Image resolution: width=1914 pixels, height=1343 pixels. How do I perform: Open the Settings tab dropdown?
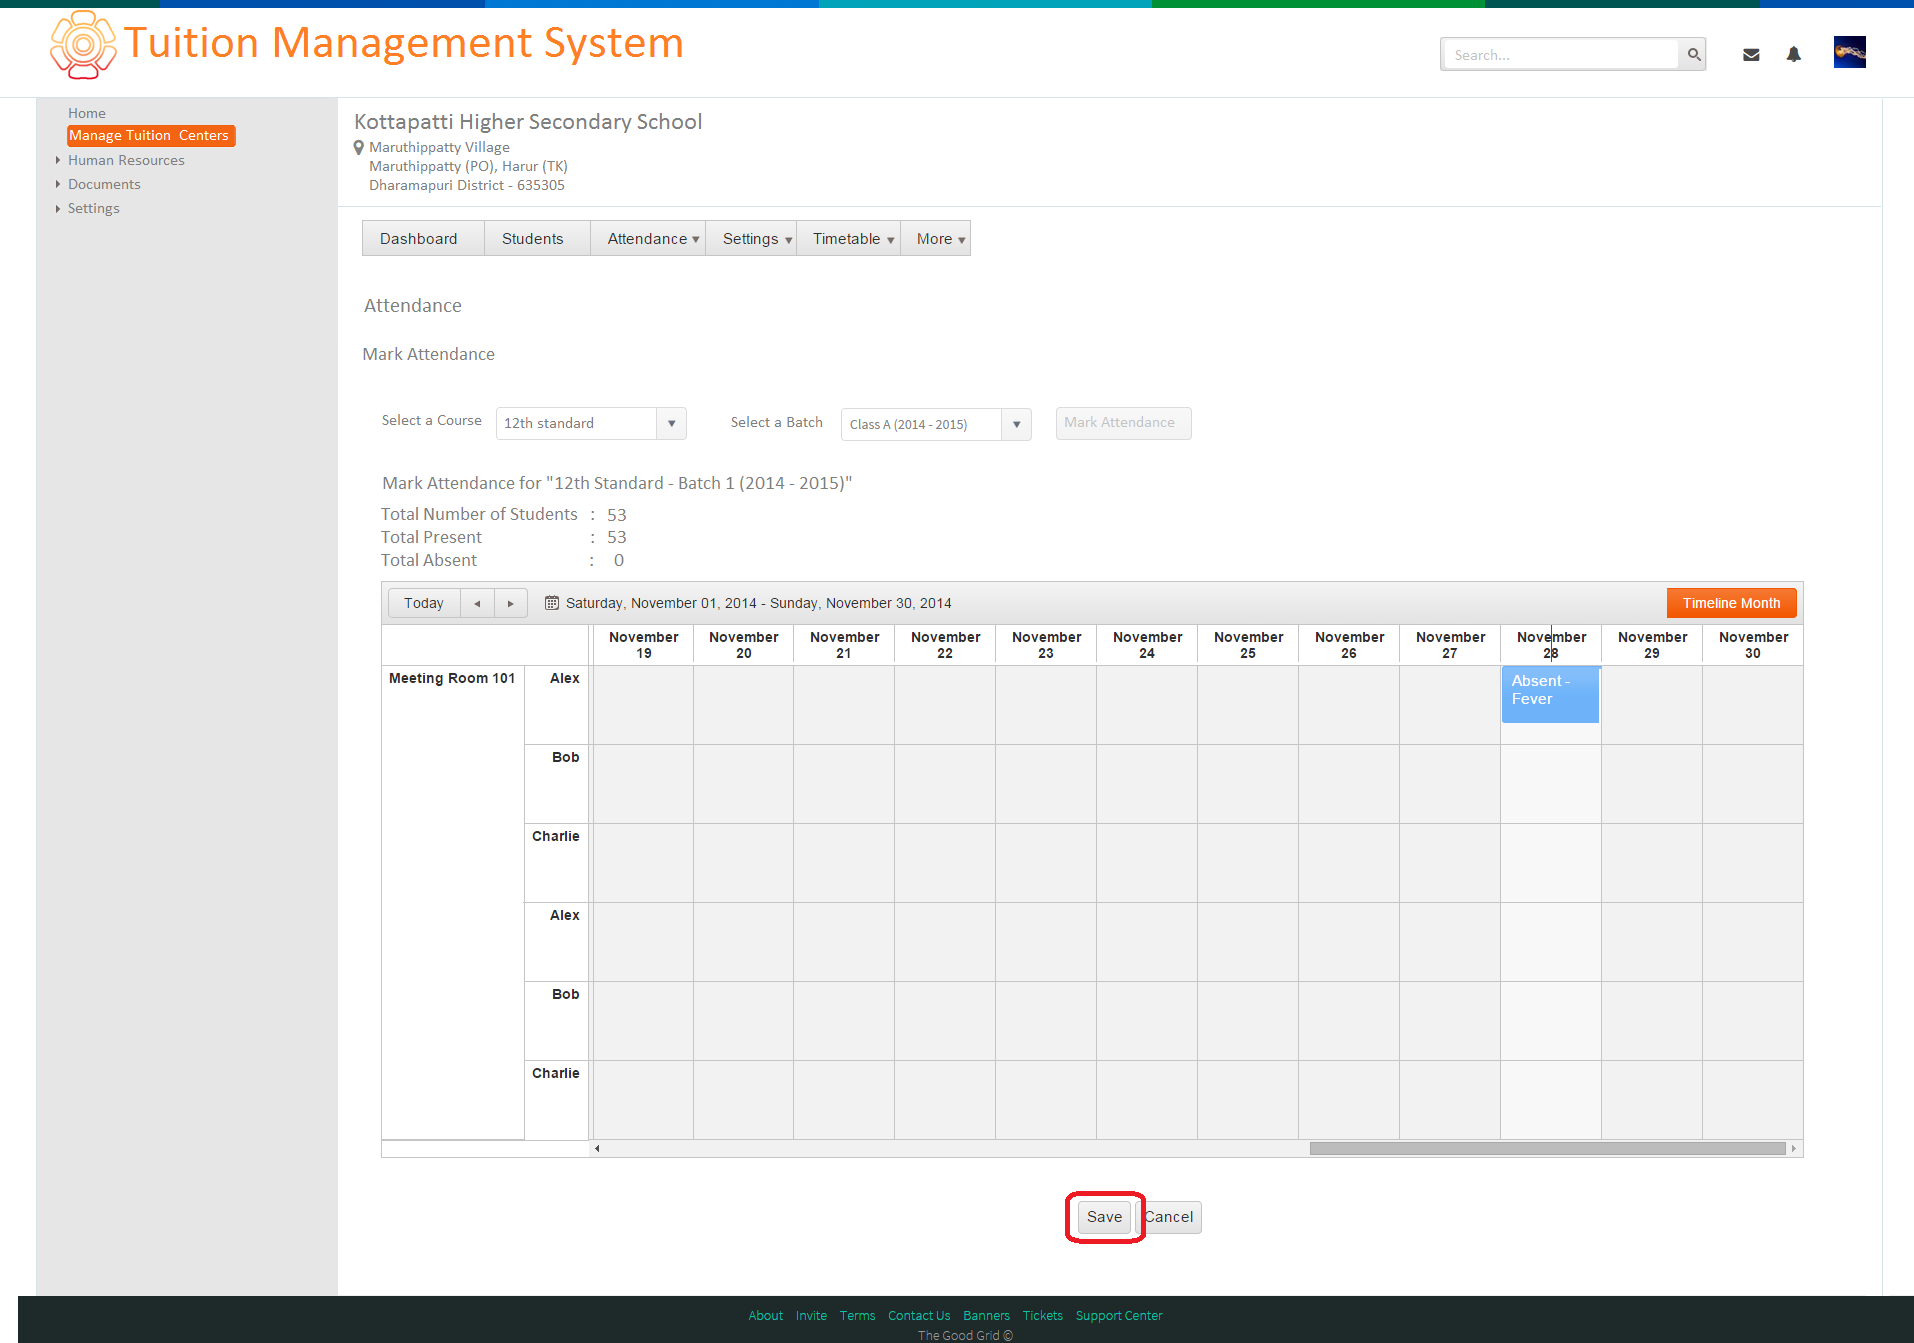pyautogui.click(x=751, y=239)
